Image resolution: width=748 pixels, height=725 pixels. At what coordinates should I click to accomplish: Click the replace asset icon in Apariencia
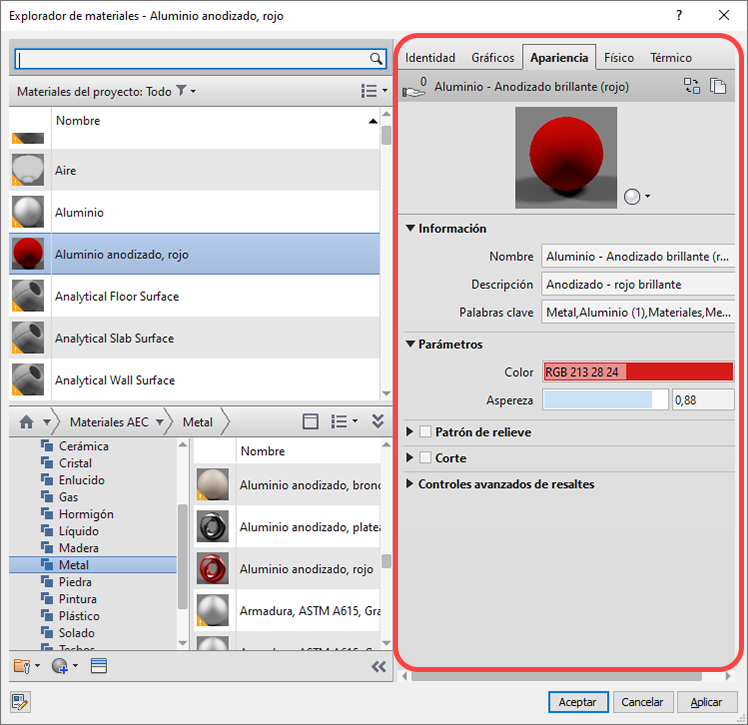coord(692,86)
